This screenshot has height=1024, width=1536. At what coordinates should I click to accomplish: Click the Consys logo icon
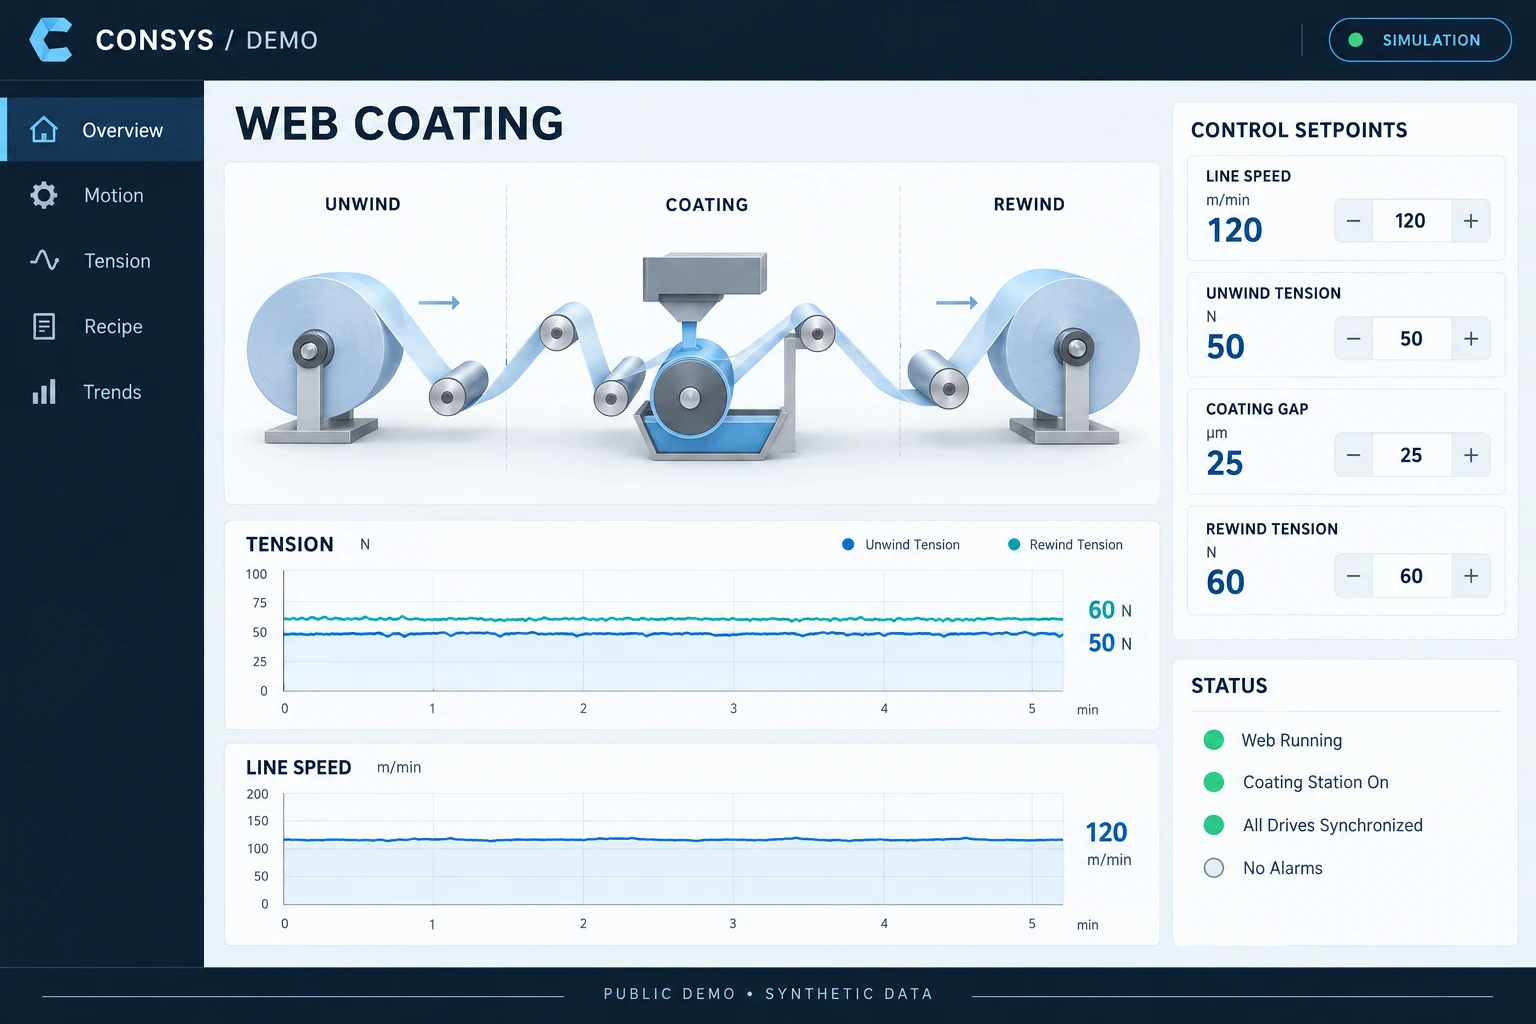(x=51, y=40)
